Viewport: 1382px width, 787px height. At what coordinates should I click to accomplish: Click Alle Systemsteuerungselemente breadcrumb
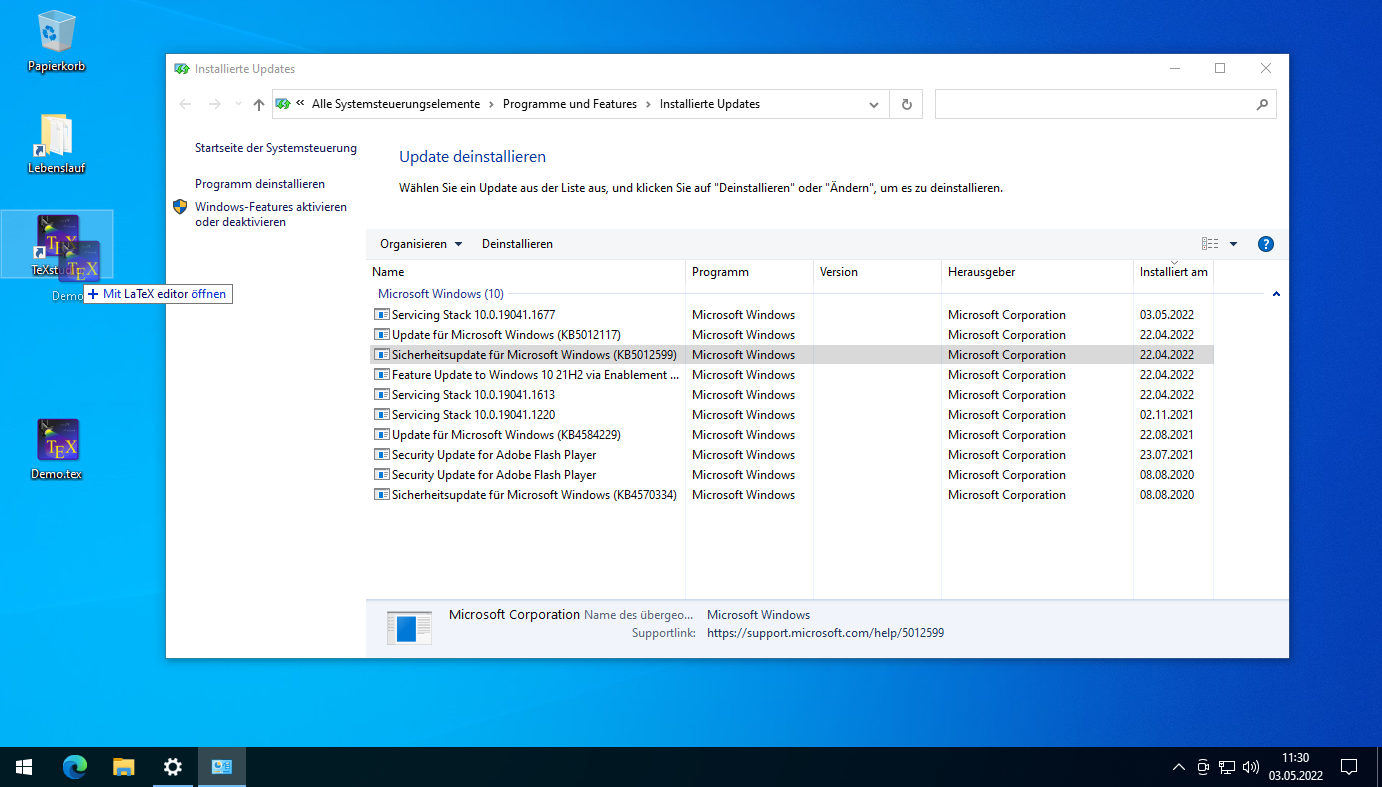pos(396,104)
